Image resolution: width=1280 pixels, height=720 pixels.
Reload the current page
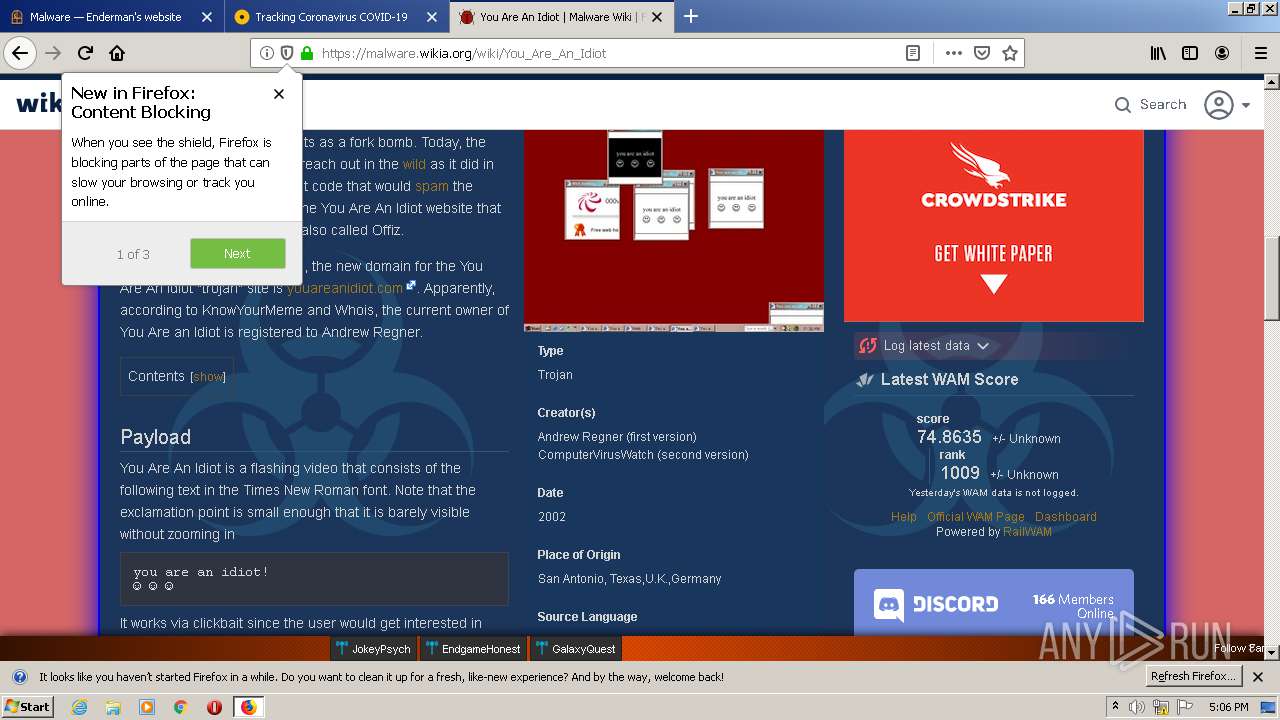(x=85, y=53)
